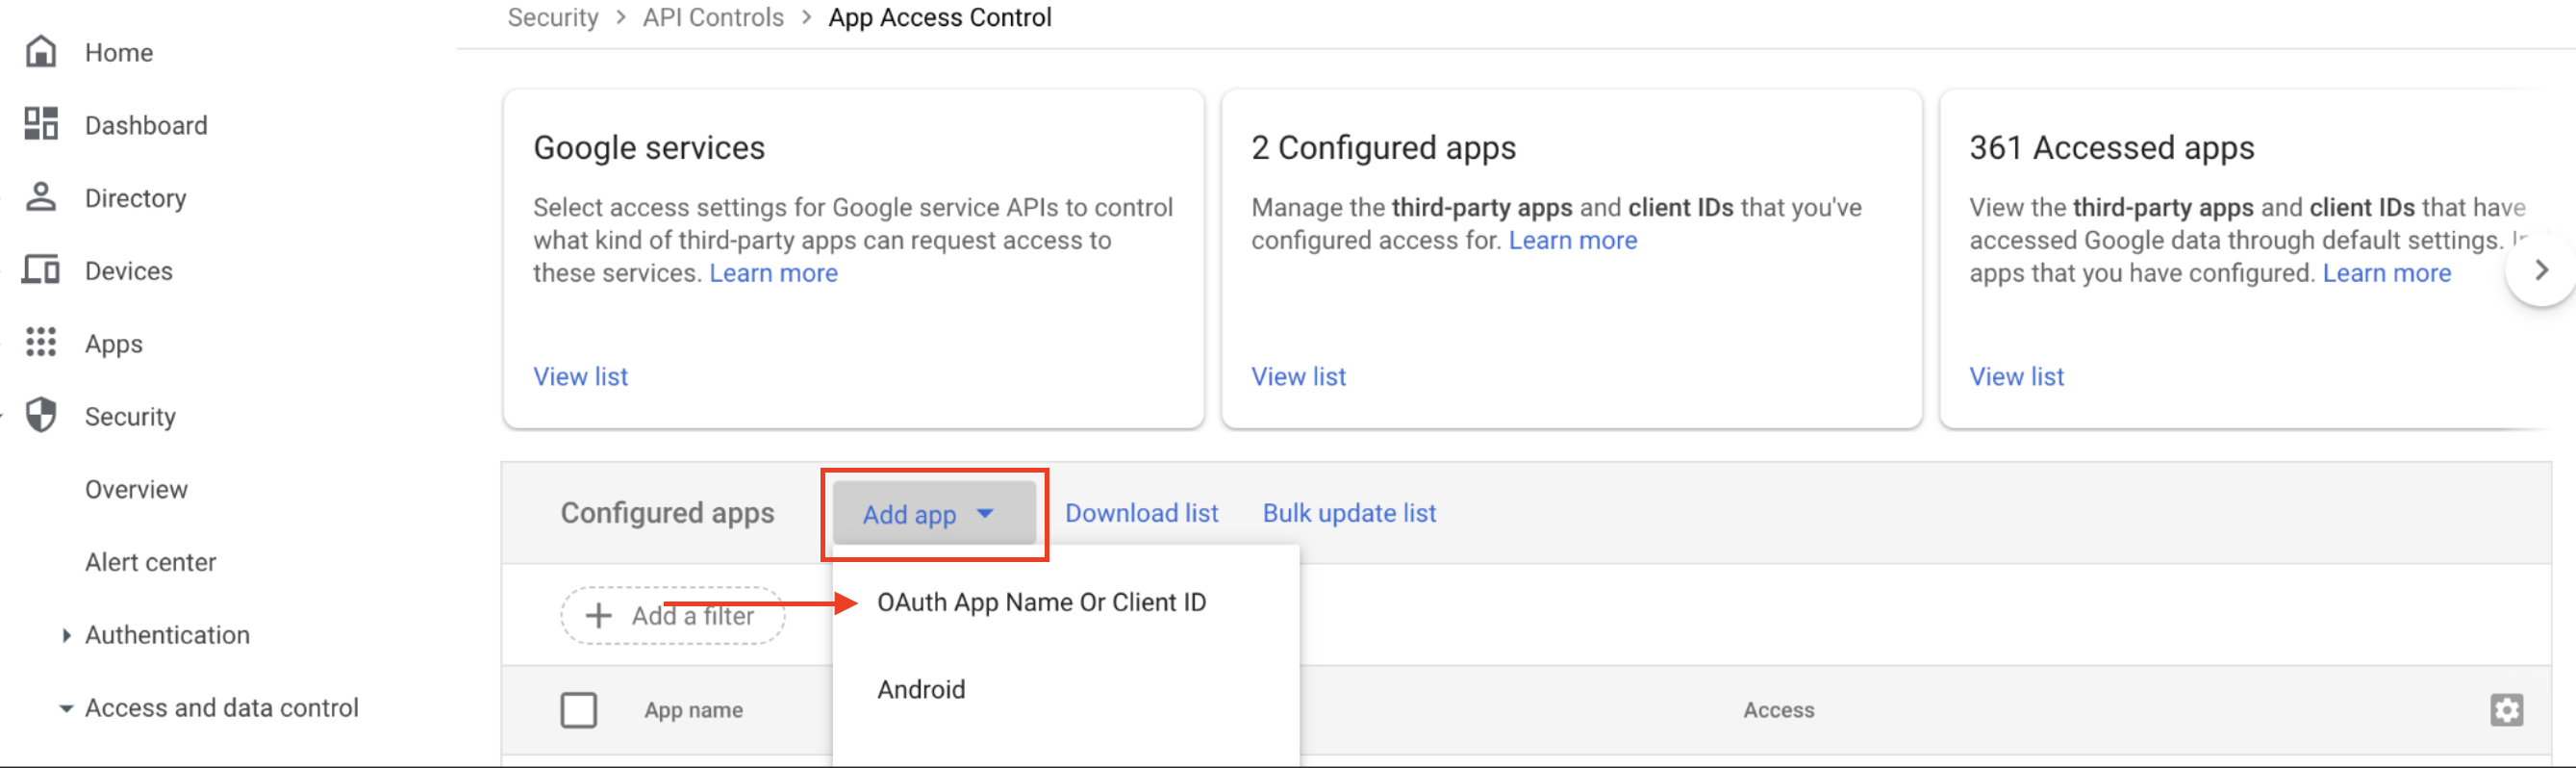Click Security in the breadcrumb
The image size is (2576, 768).
point(553,17)
